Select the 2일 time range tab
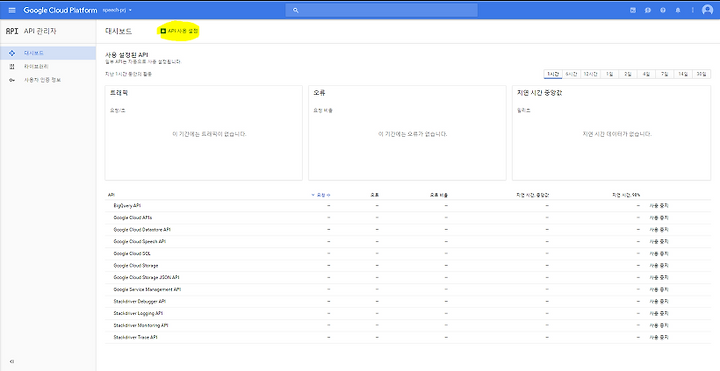The width and height of the screenshot is (720, 371). coord(628,74)
